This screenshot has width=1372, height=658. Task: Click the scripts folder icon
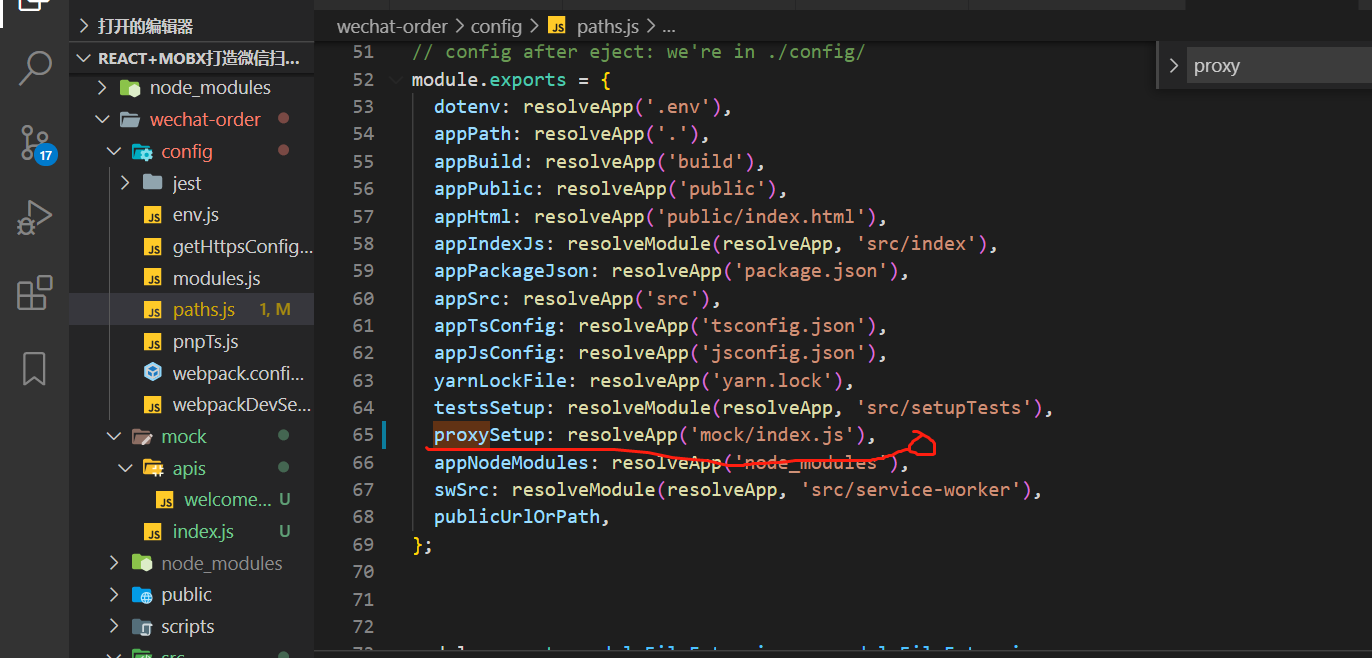(142, 627)
